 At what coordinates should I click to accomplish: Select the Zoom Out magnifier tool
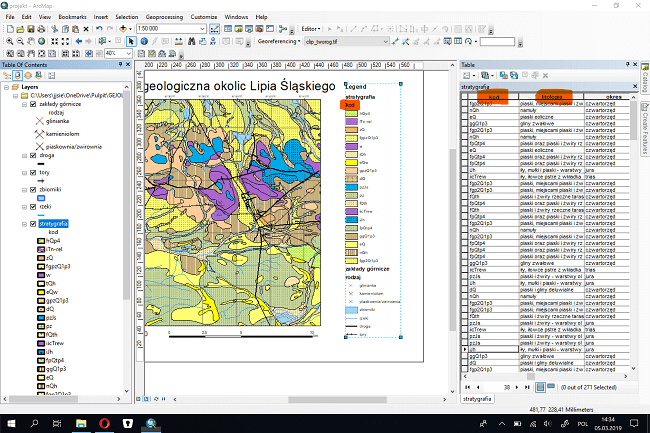click(x=20, y=41)
